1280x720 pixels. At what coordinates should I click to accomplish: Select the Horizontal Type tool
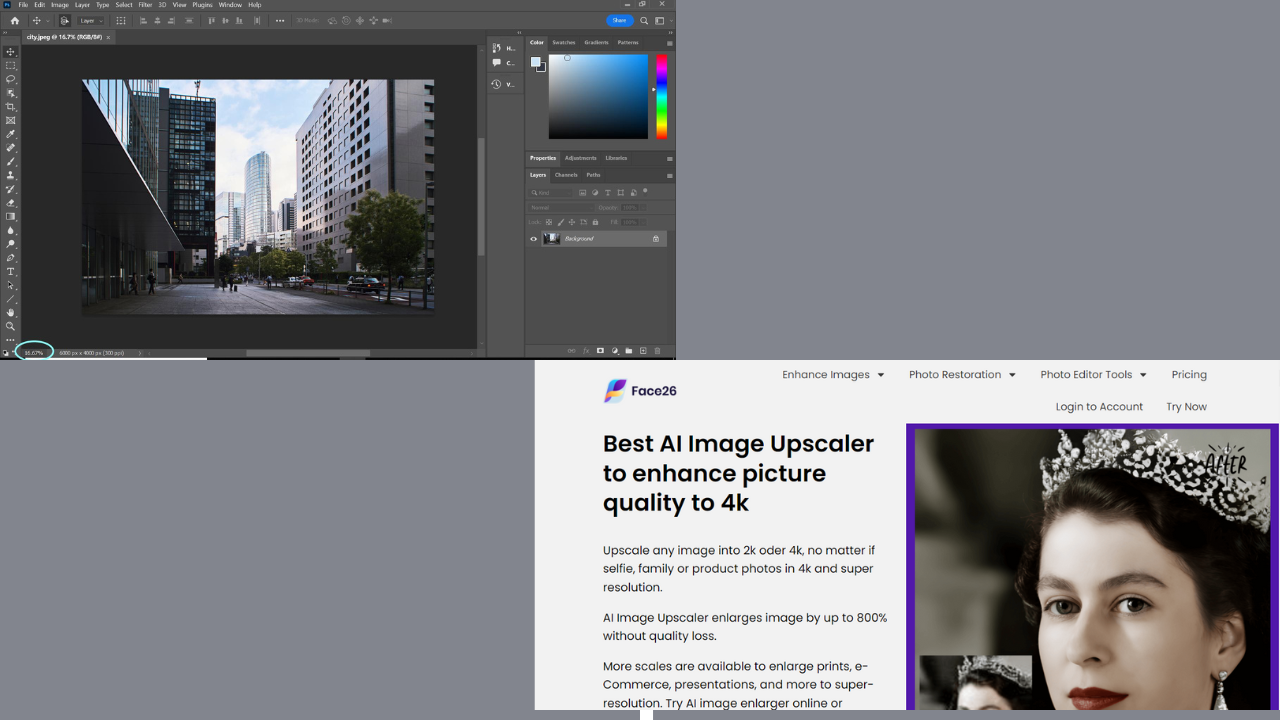[11, 272]
